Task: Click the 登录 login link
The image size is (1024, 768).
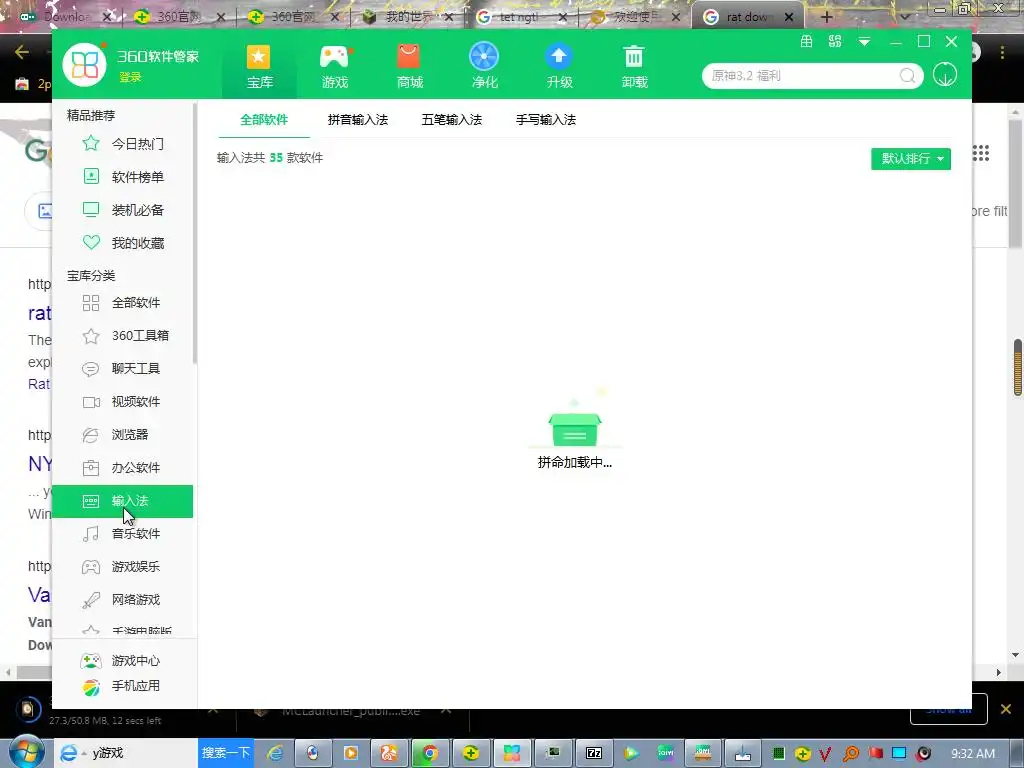Action: pyautogui.click(x=130, y=77)
